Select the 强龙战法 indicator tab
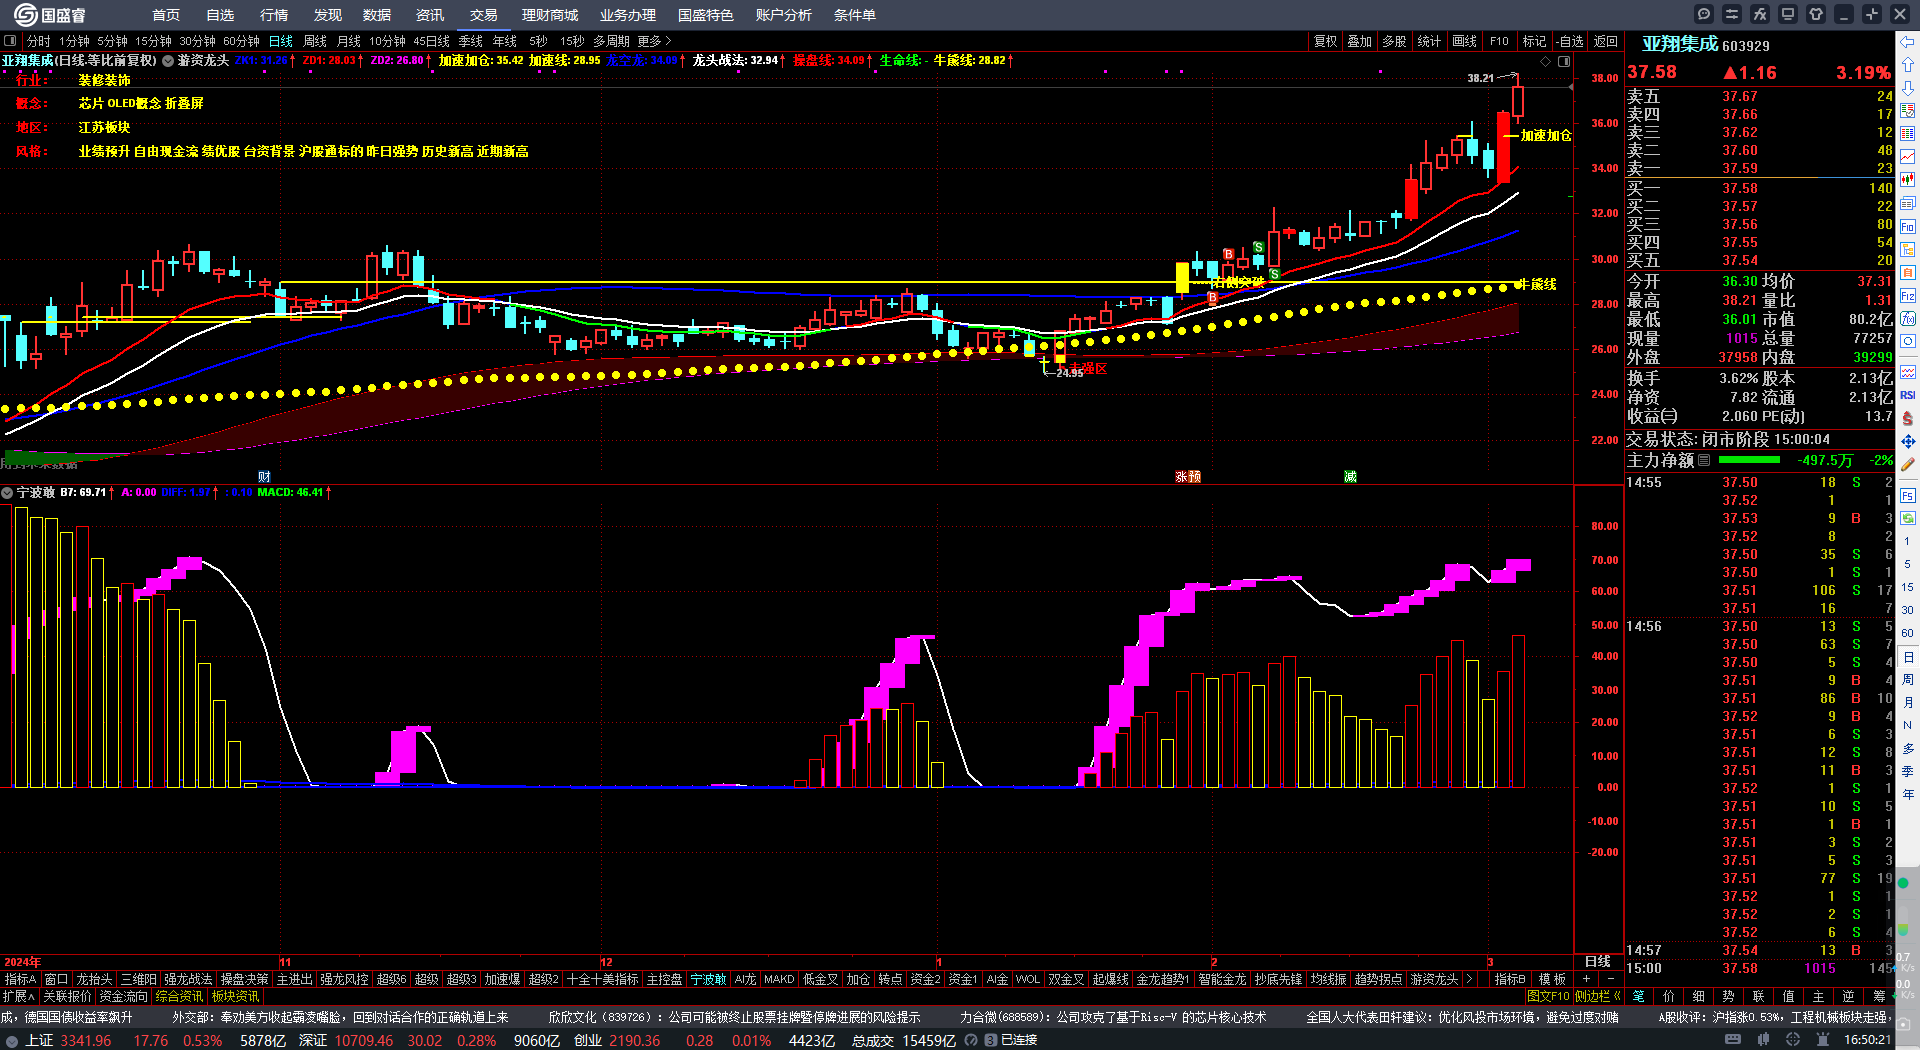 tap(188, 979)
